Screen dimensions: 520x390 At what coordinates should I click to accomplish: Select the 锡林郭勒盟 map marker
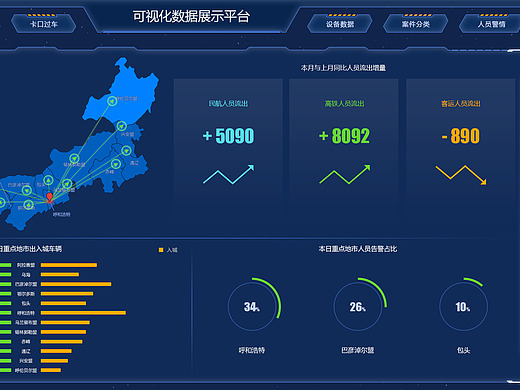pyautogui.click(x=74, y=158)
